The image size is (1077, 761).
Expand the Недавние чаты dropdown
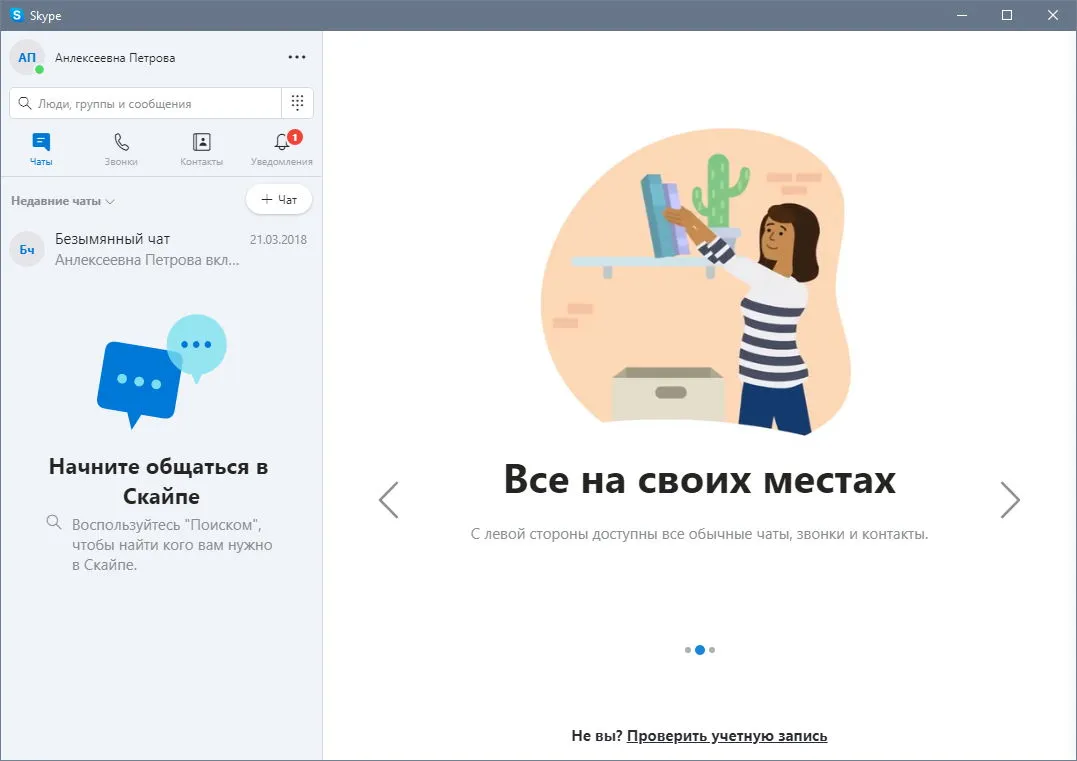[63, 201]
